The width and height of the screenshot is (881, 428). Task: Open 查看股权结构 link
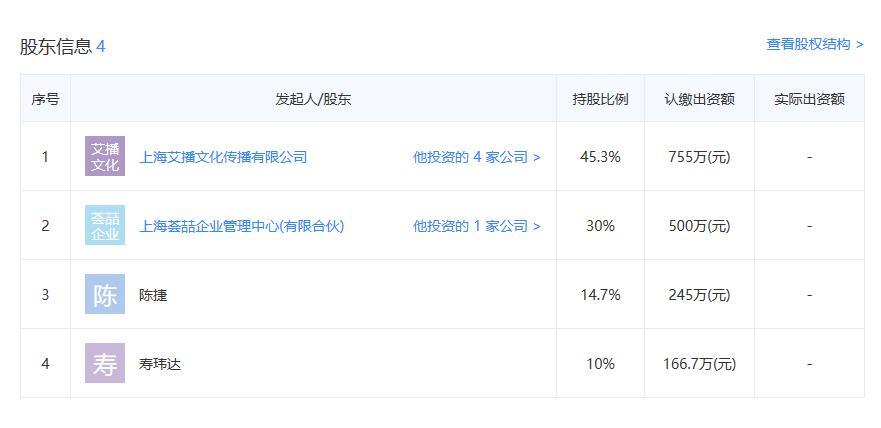(x=815, y=45)
